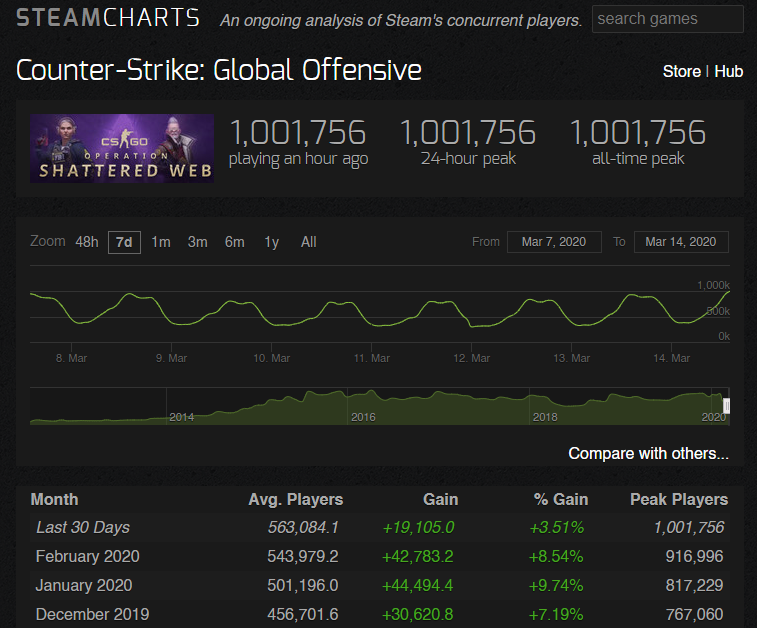Open Compare with others link
Viewport: 757px width, 628px height.
pyautogui.click(x=648, y=454)
